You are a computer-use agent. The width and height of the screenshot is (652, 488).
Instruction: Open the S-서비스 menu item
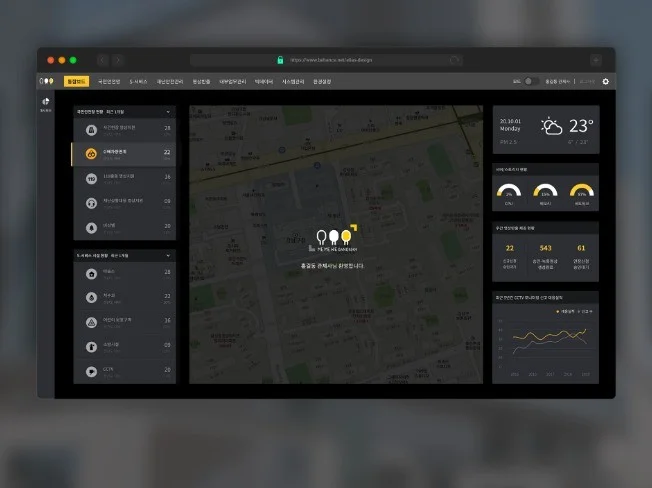pos(138,81)
